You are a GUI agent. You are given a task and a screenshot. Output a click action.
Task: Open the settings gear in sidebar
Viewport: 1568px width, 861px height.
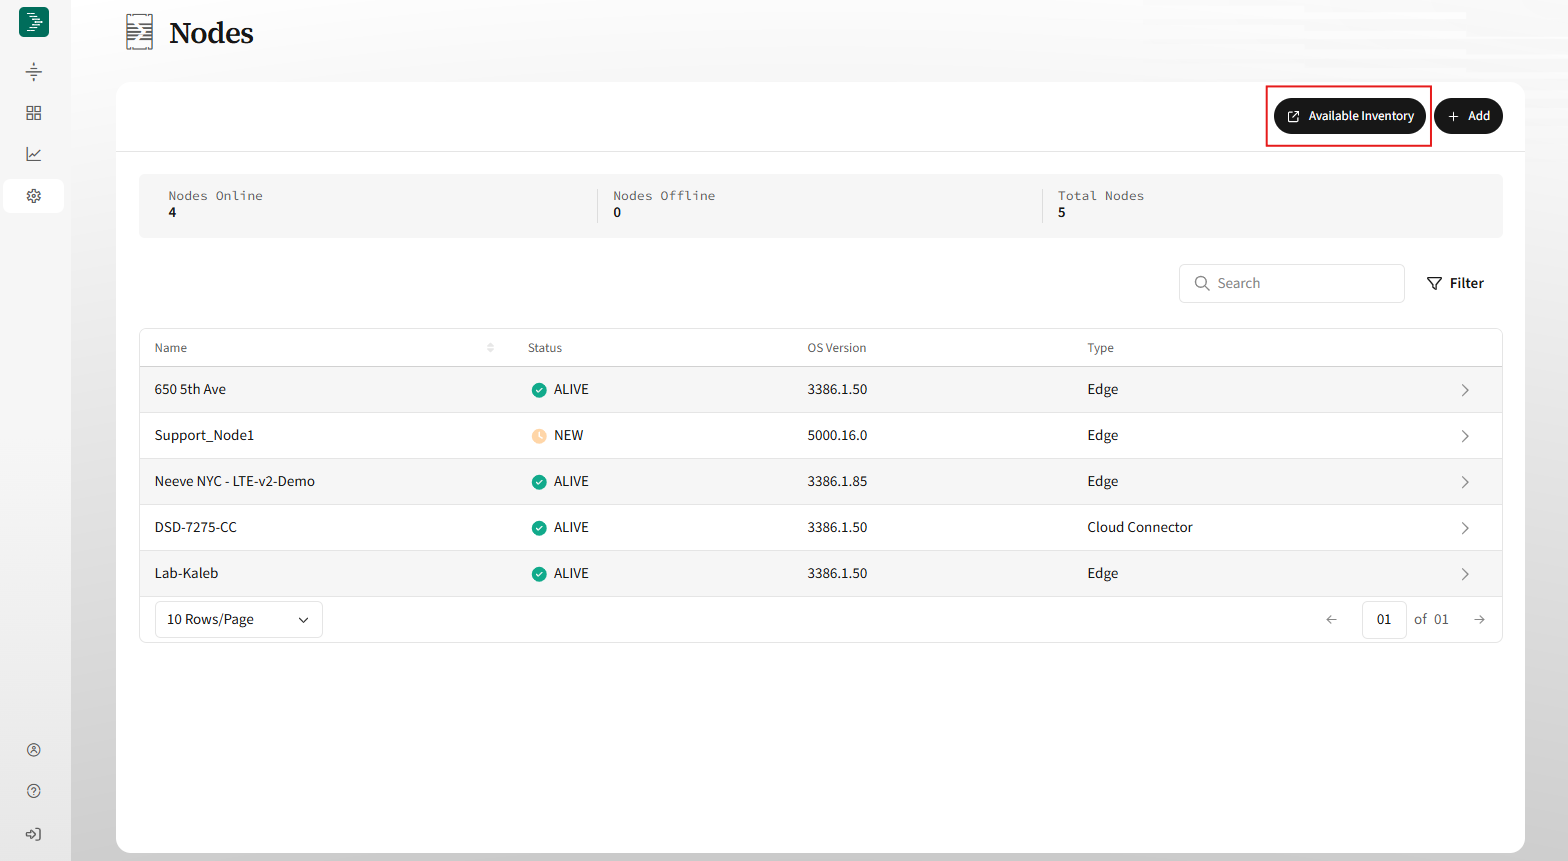pyautogui.click(x=34, y=196)
